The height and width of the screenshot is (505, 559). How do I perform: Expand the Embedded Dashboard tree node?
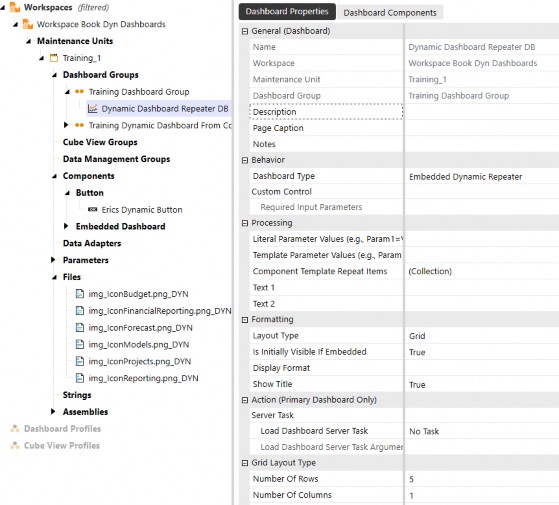pos(66,226)
